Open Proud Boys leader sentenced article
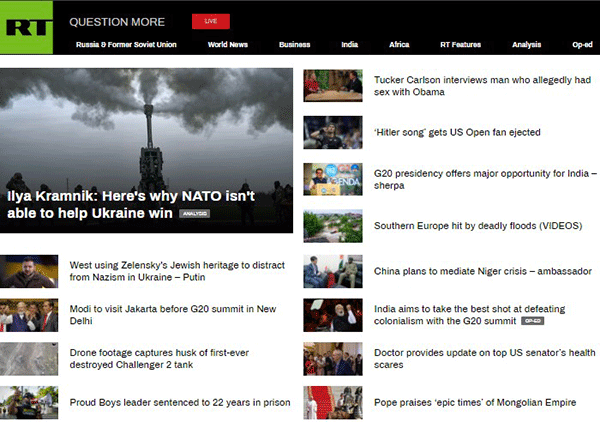600x422 pixels. pyautogui.click(x=180, y=402)
